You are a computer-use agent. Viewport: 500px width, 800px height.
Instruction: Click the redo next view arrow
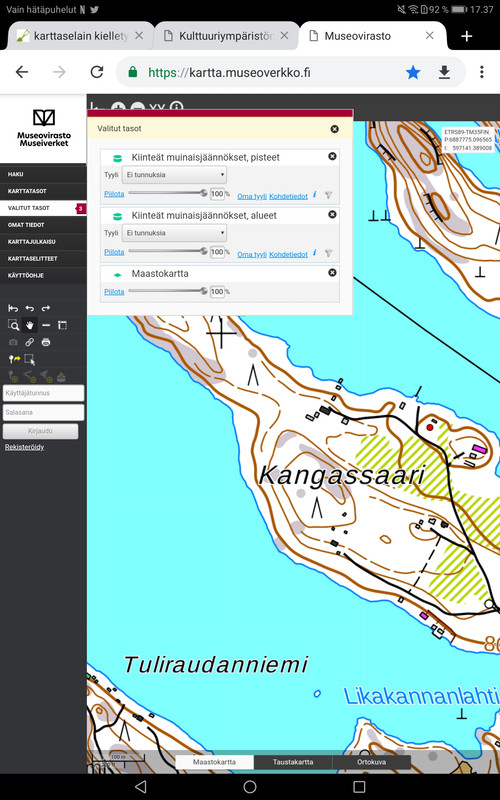click(x=46, y=308)
